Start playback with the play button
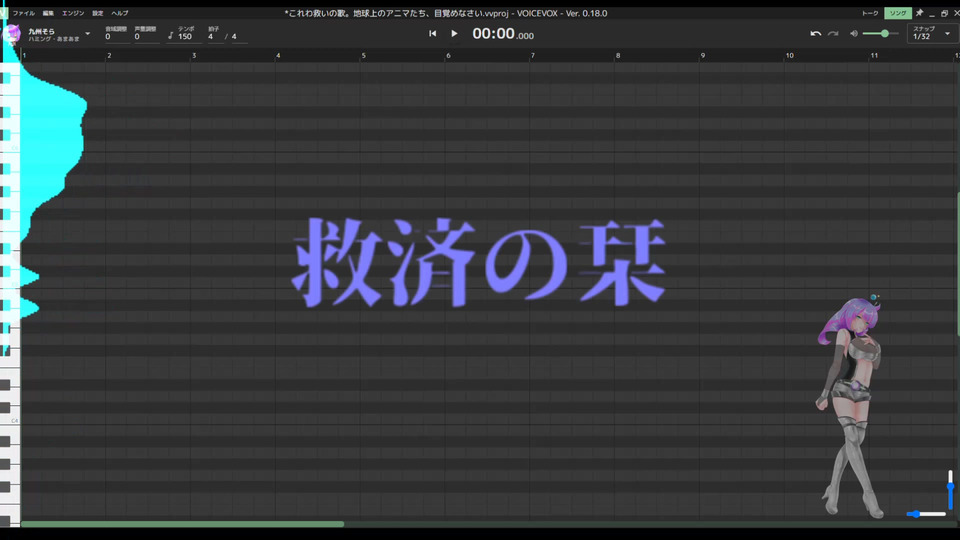The width and height of the screenshot is (960, 540). (x=454, y=34)
